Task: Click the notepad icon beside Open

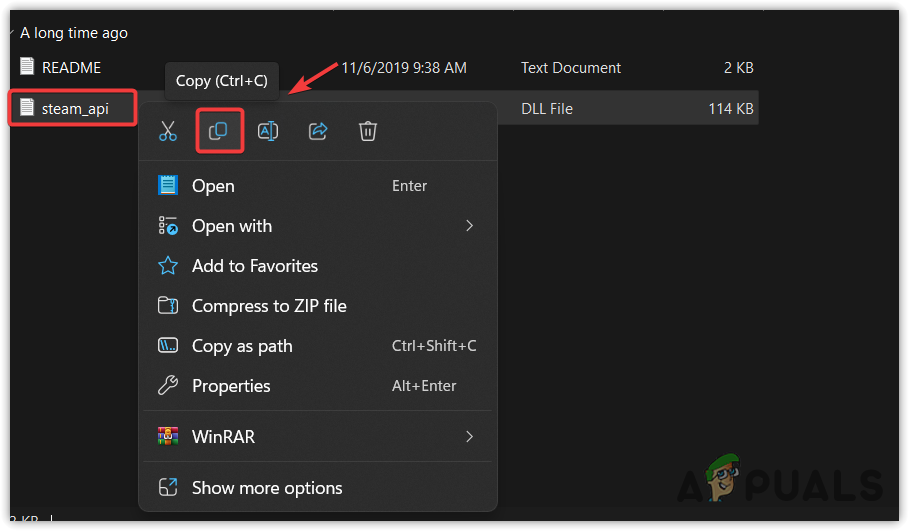Action: point(168,186)
